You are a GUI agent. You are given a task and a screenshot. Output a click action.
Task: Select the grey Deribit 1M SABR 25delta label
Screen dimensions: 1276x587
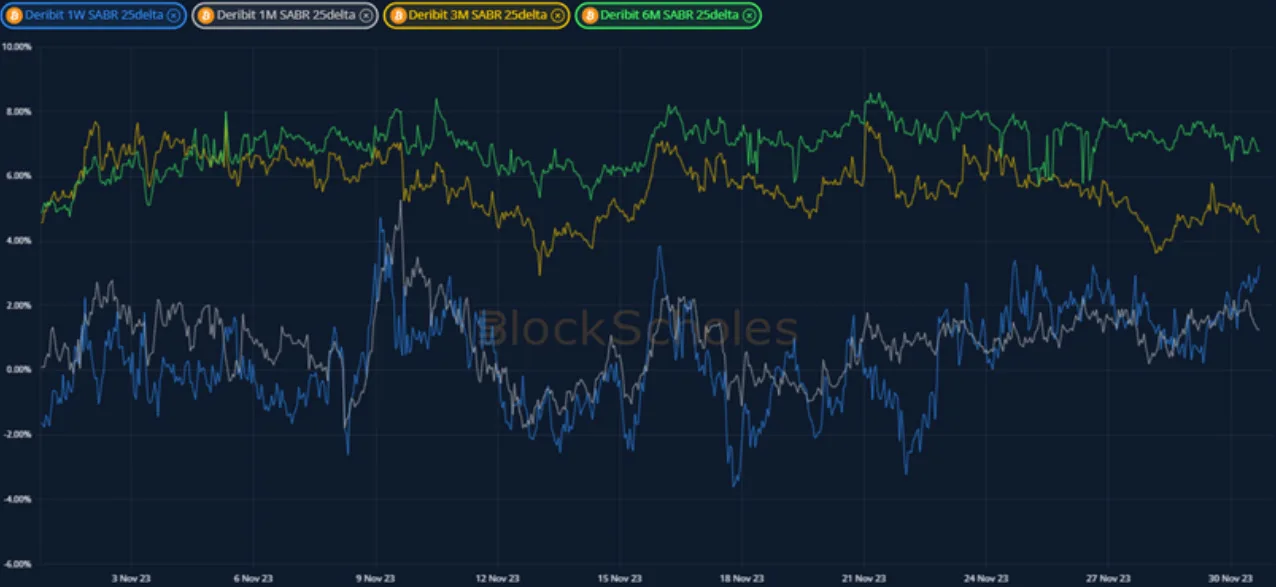pyautogui.click(x=286, y=15)
